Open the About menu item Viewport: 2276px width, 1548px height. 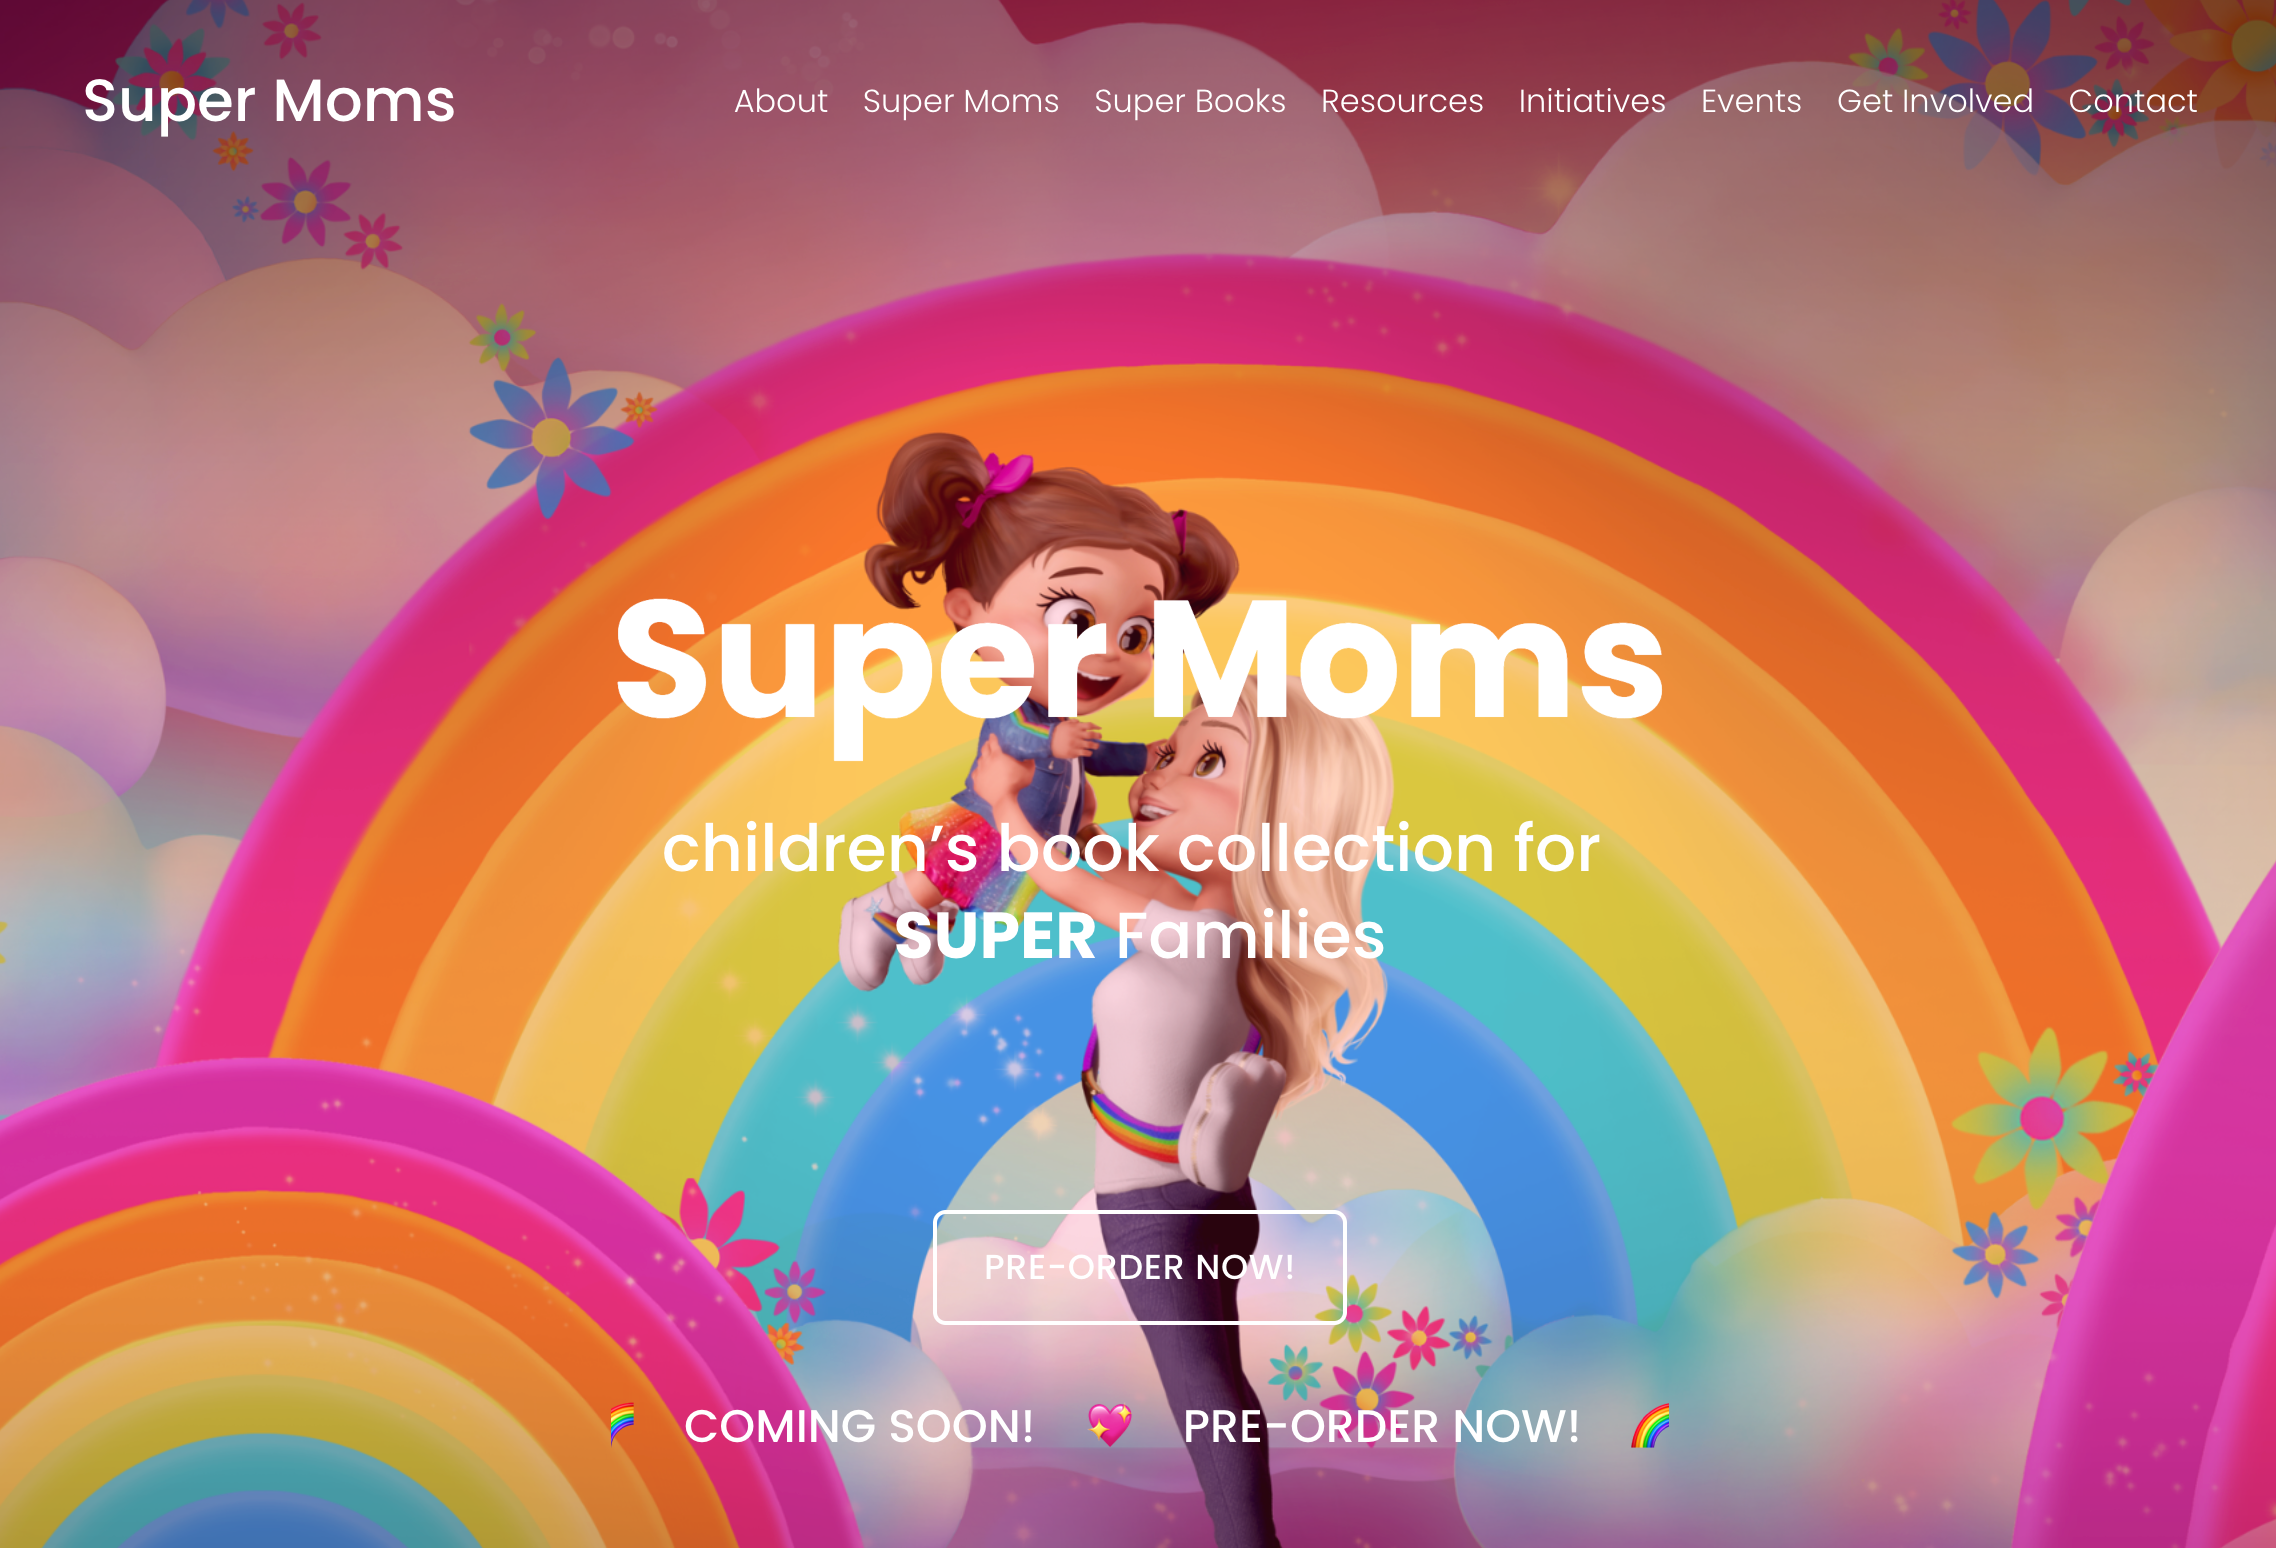click(x=781, y=101)
